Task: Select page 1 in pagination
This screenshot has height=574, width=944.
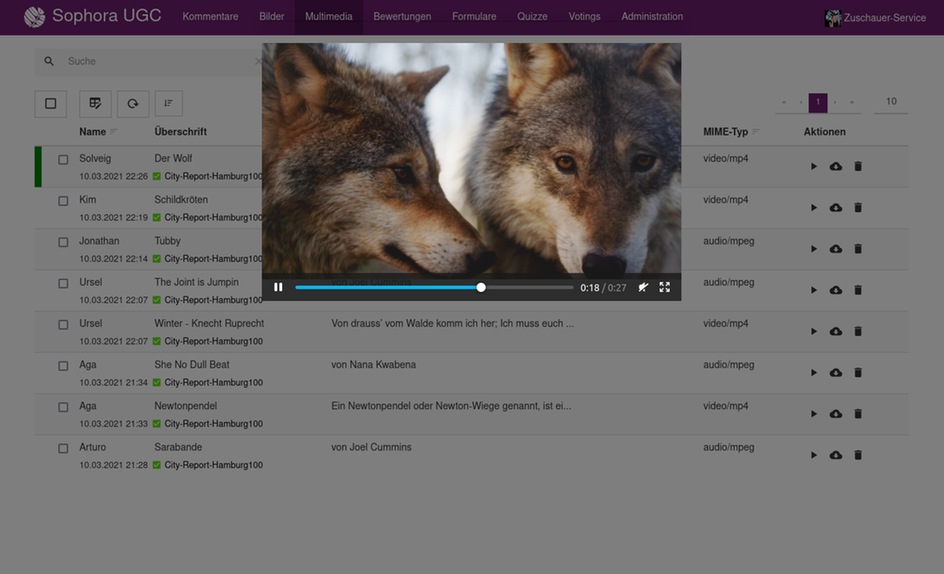Action: [818, 102]
